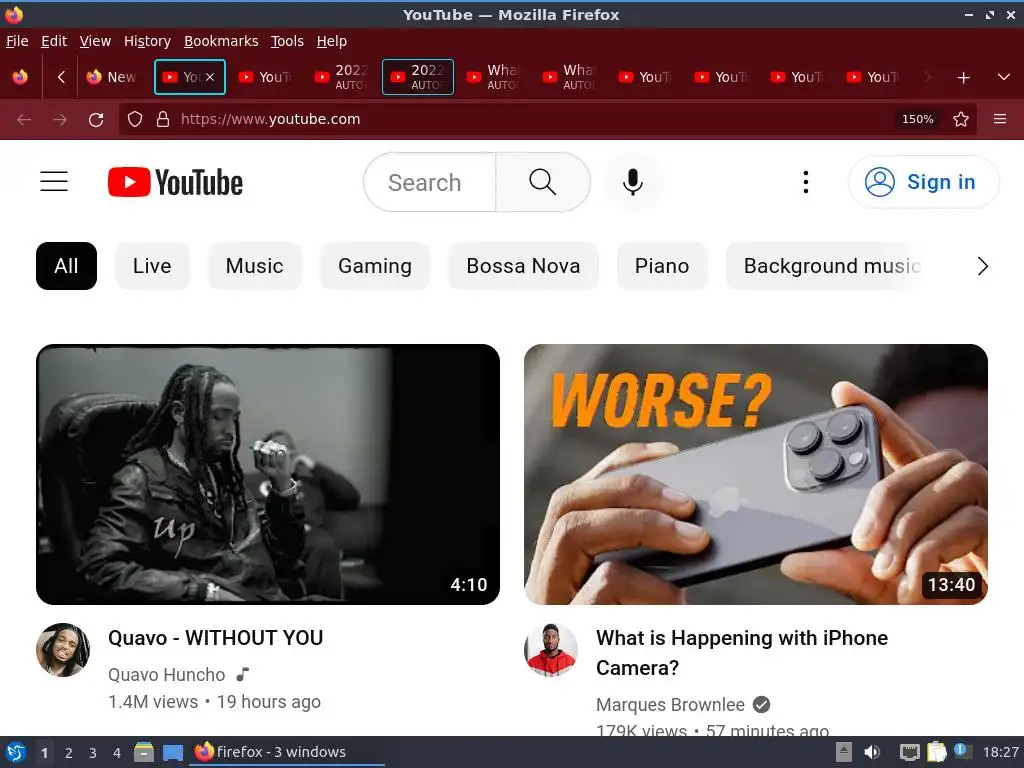Image resolution: width=1024 pixels, height=768 pixels.
Task: Switch to the first 'Wha' autoplay tab
Action: (x=494, y=77)
